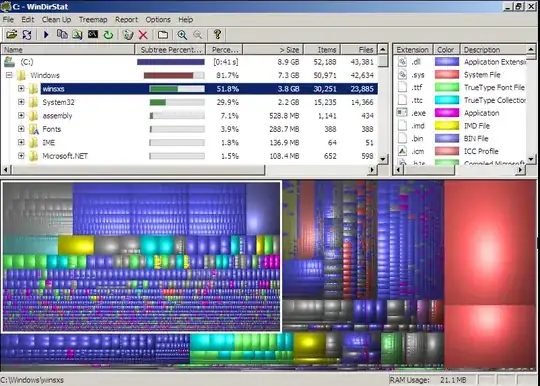
Task: Open the Treemap menu
Action: point(93,20)
